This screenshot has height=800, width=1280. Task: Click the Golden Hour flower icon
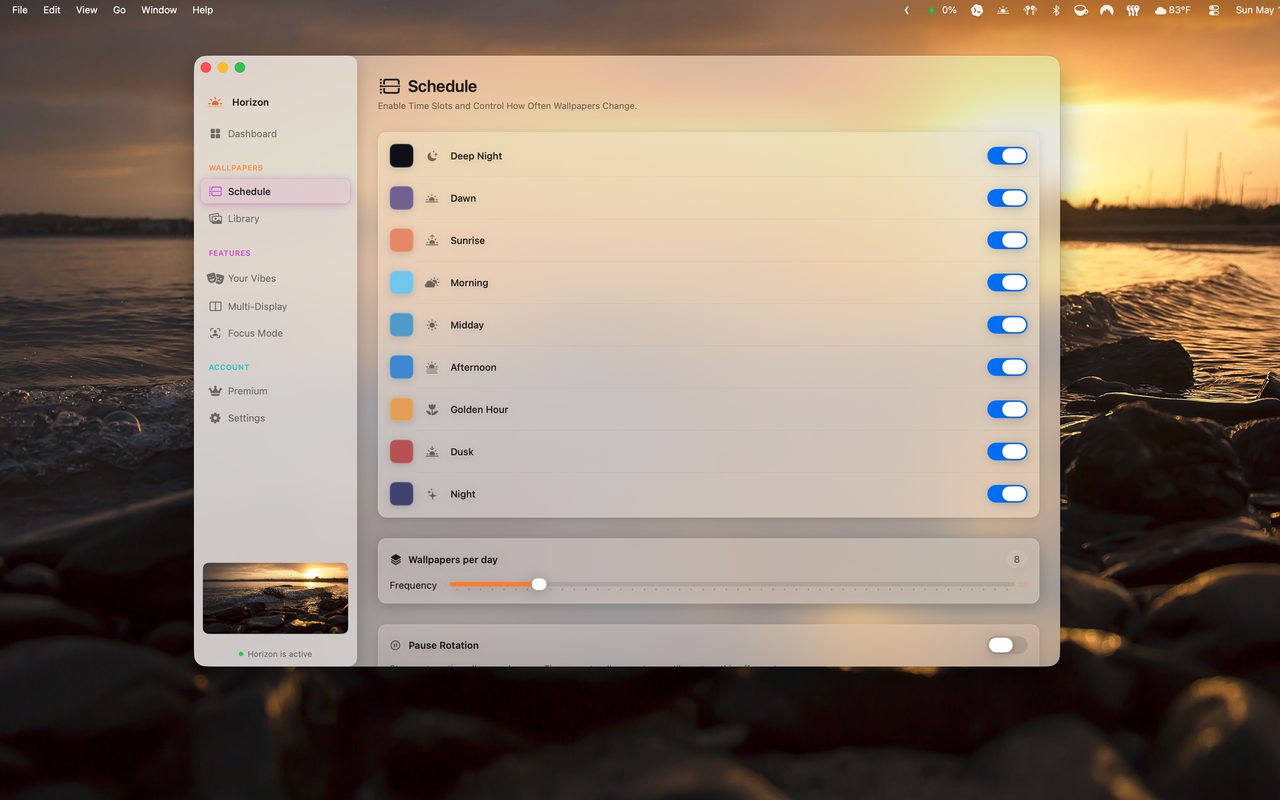tap(432, 409)
